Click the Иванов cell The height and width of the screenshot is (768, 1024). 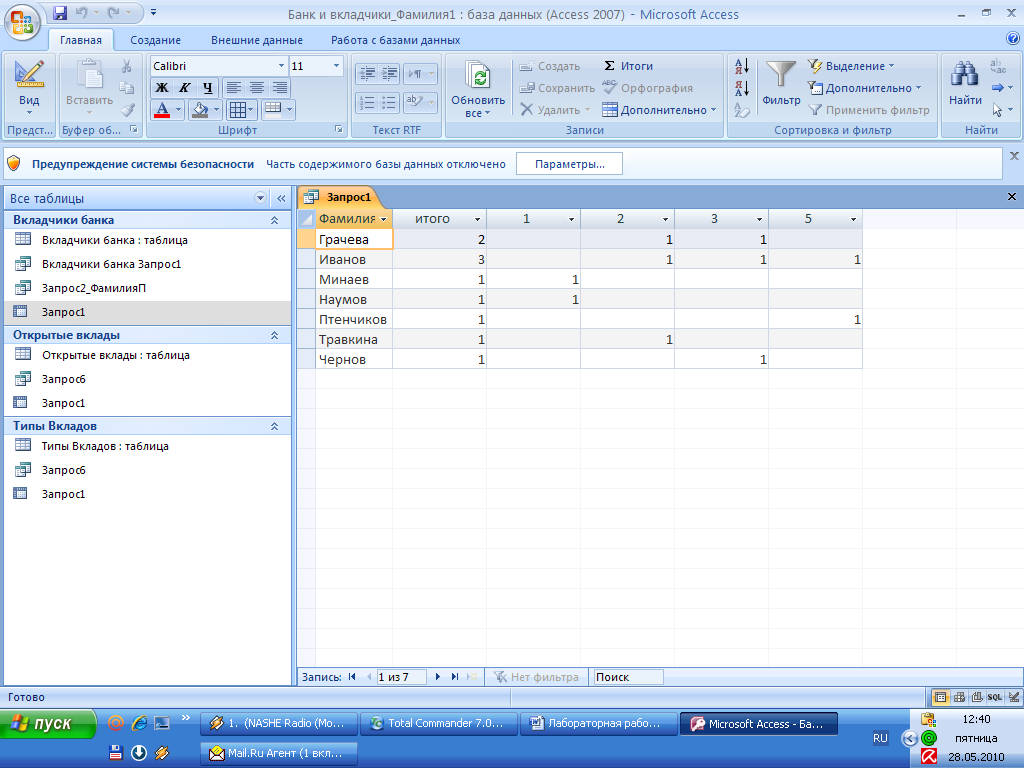(x=353, y=259)
